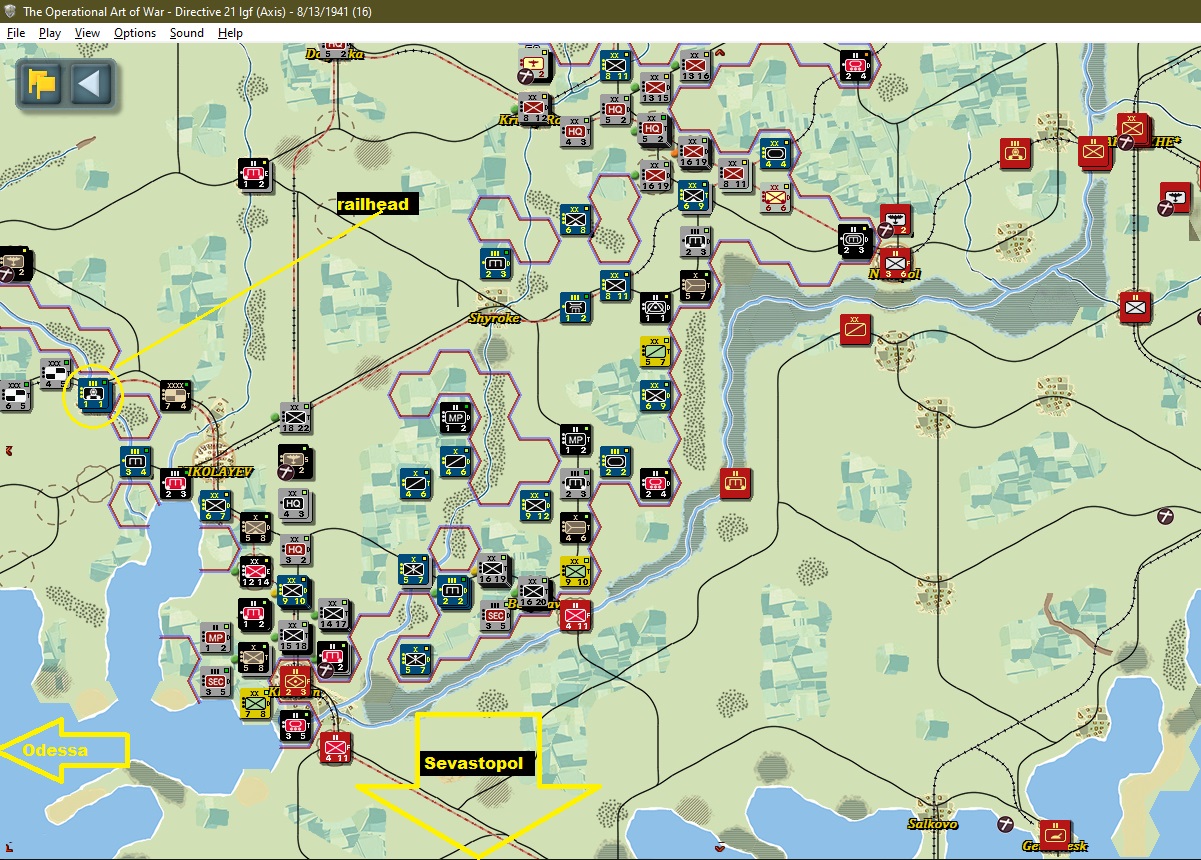Viewport: 1201px width, 860px height.
Task: Select the blue infantry division 6-7
Action: (x=214, y=506)
